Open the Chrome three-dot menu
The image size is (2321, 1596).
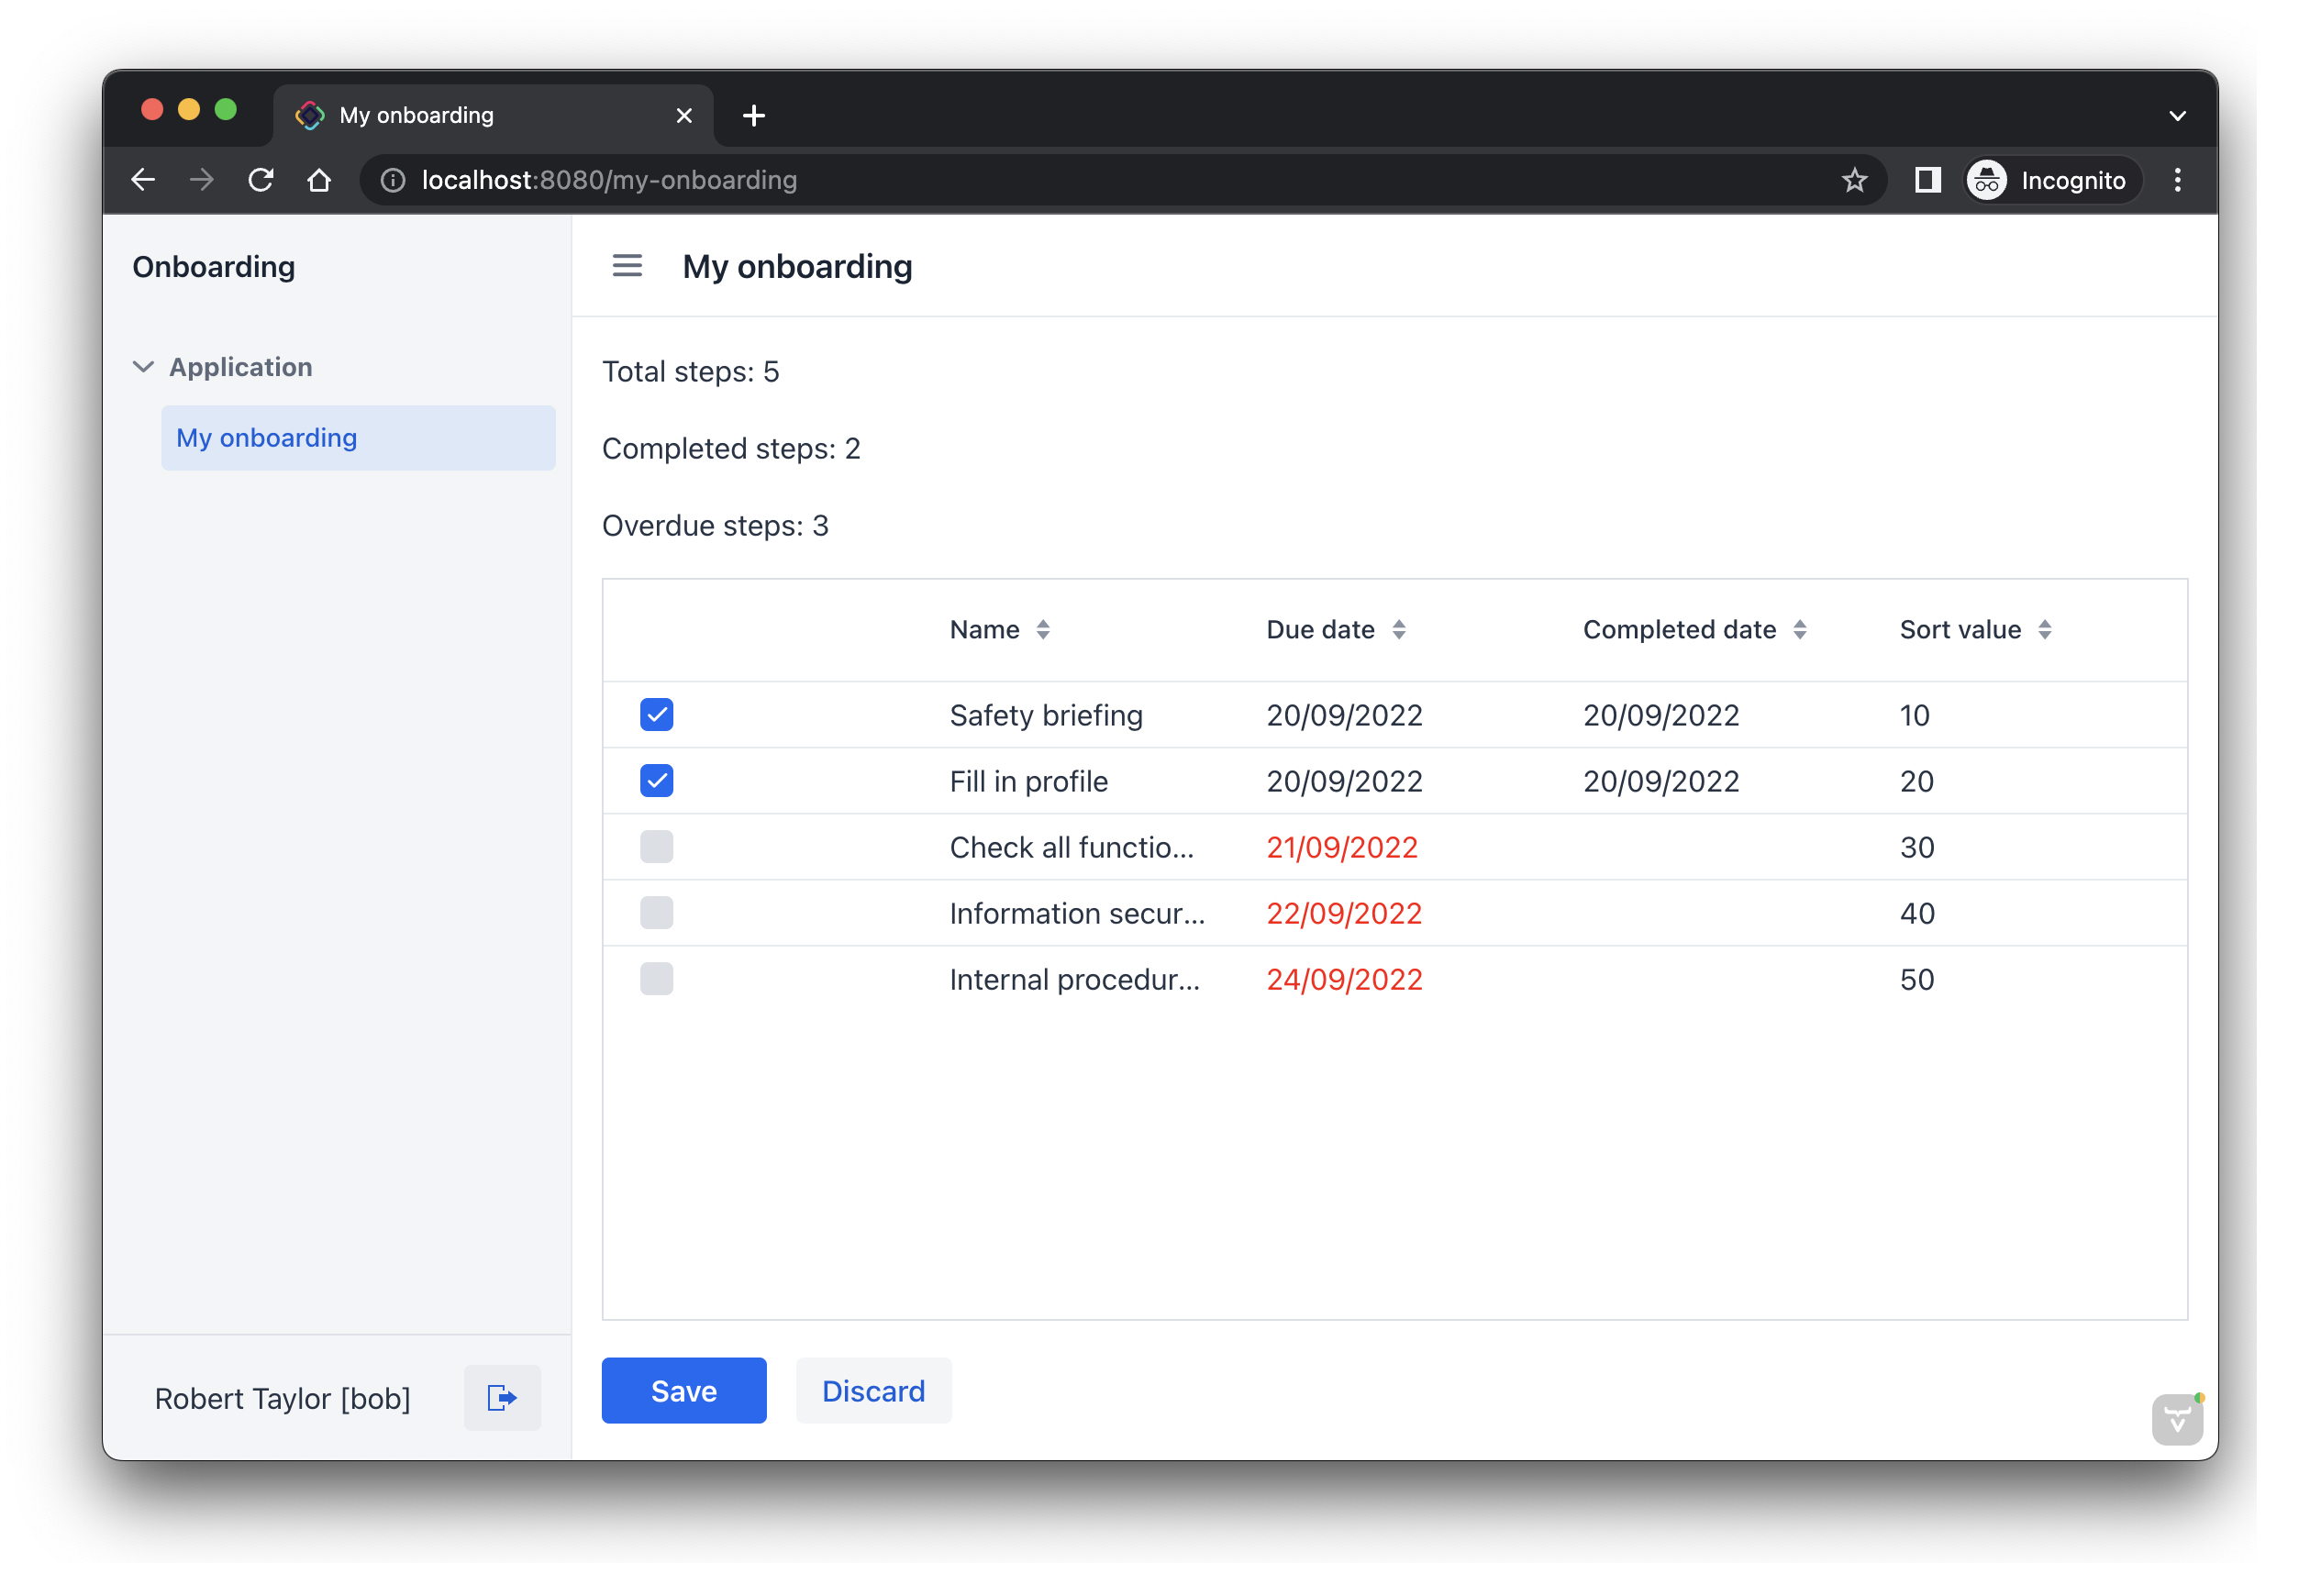tap(2177, 180)
